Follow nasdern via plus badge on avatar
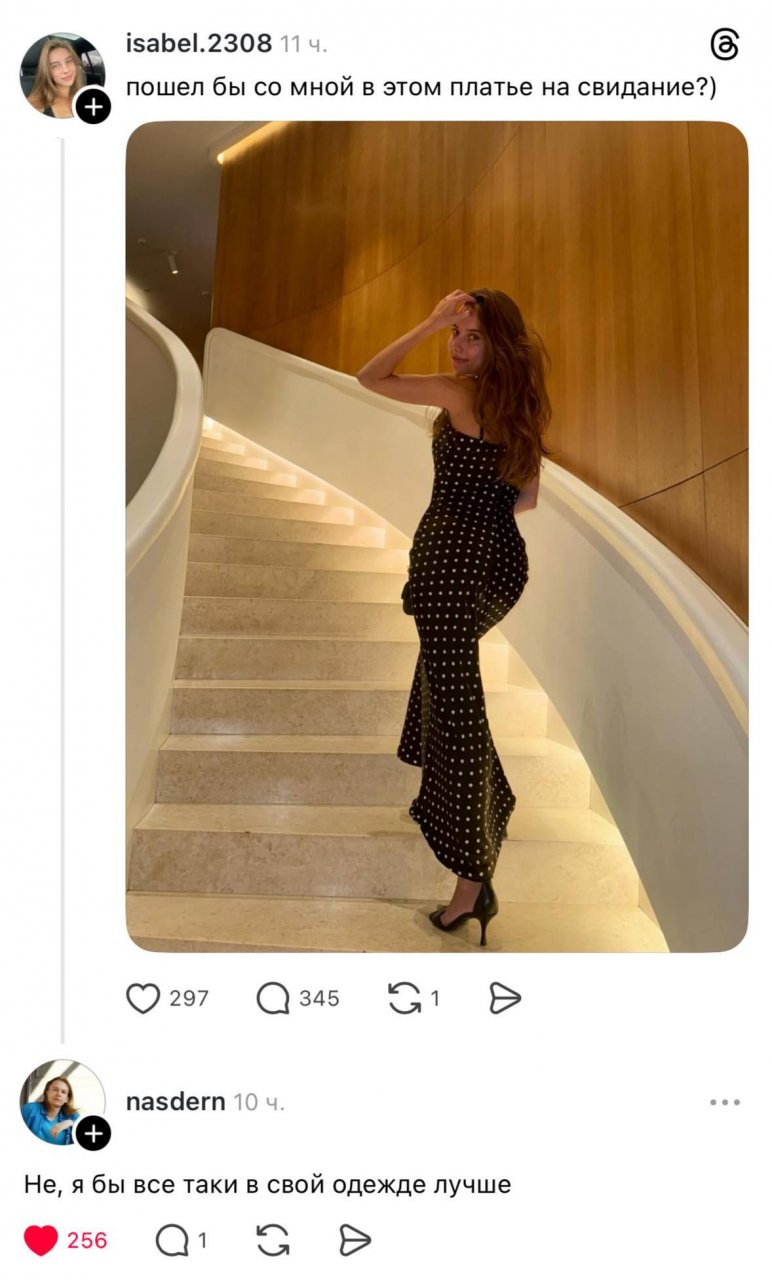The width and height of the screenshot is (772, 1280). click(93, 1133)
